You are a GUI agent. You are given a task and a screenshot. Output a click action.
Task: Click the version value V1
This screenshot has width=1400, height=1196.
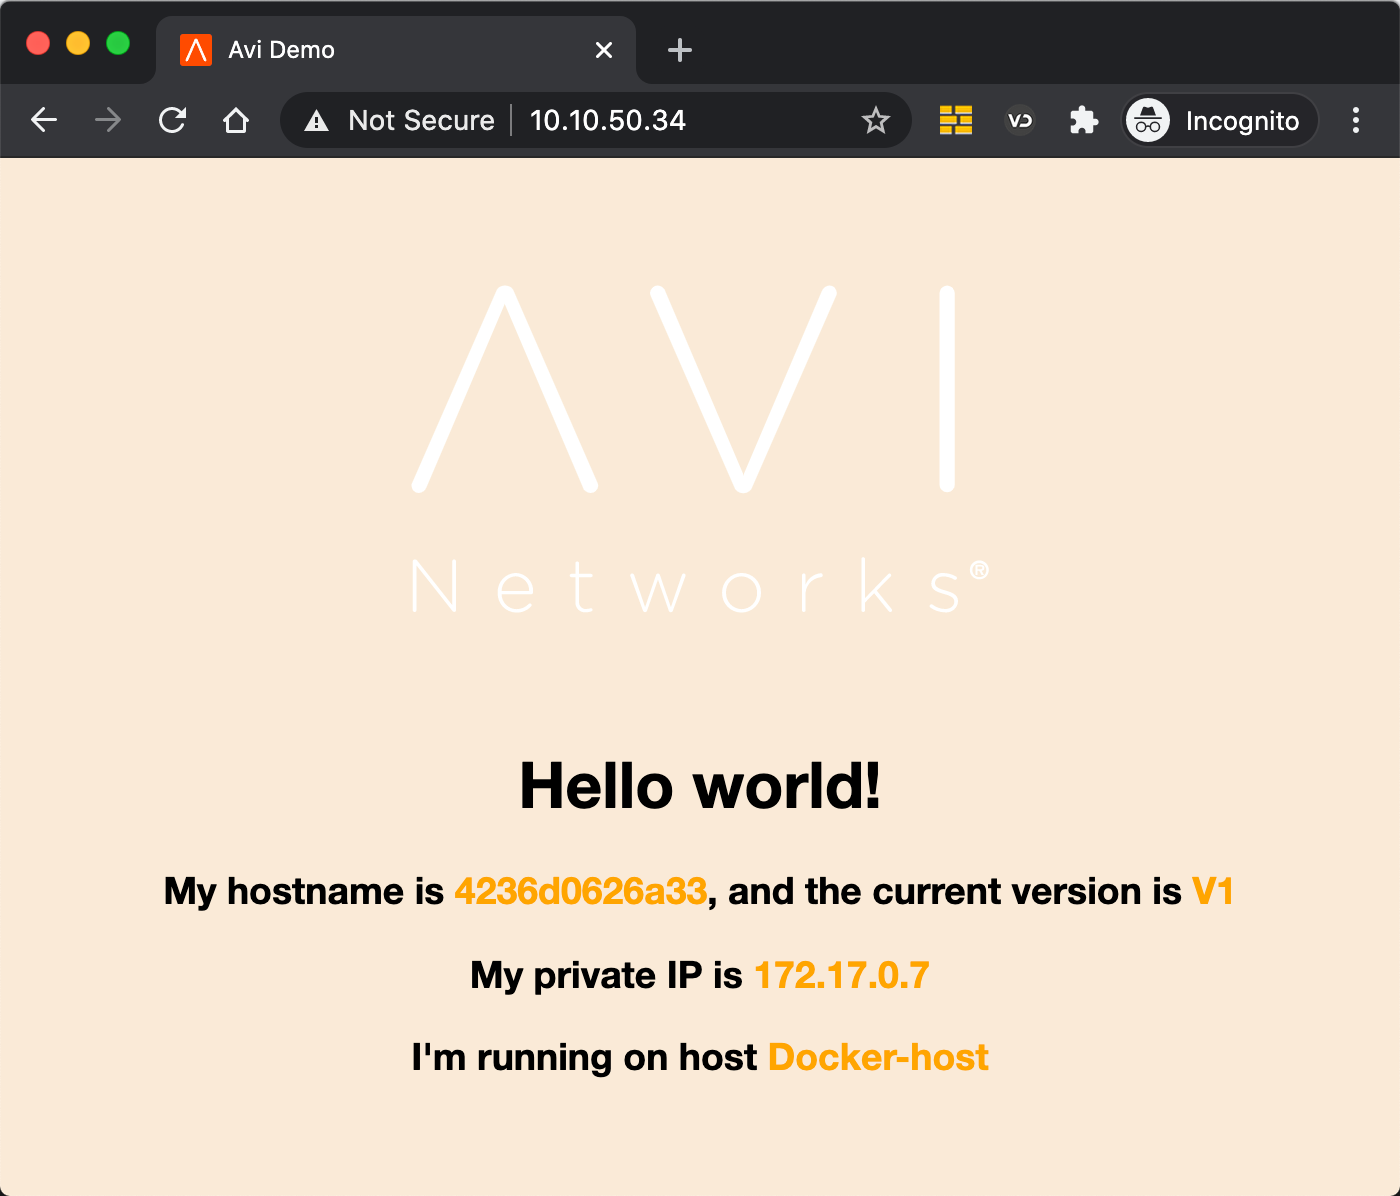tap(1213, 891)
